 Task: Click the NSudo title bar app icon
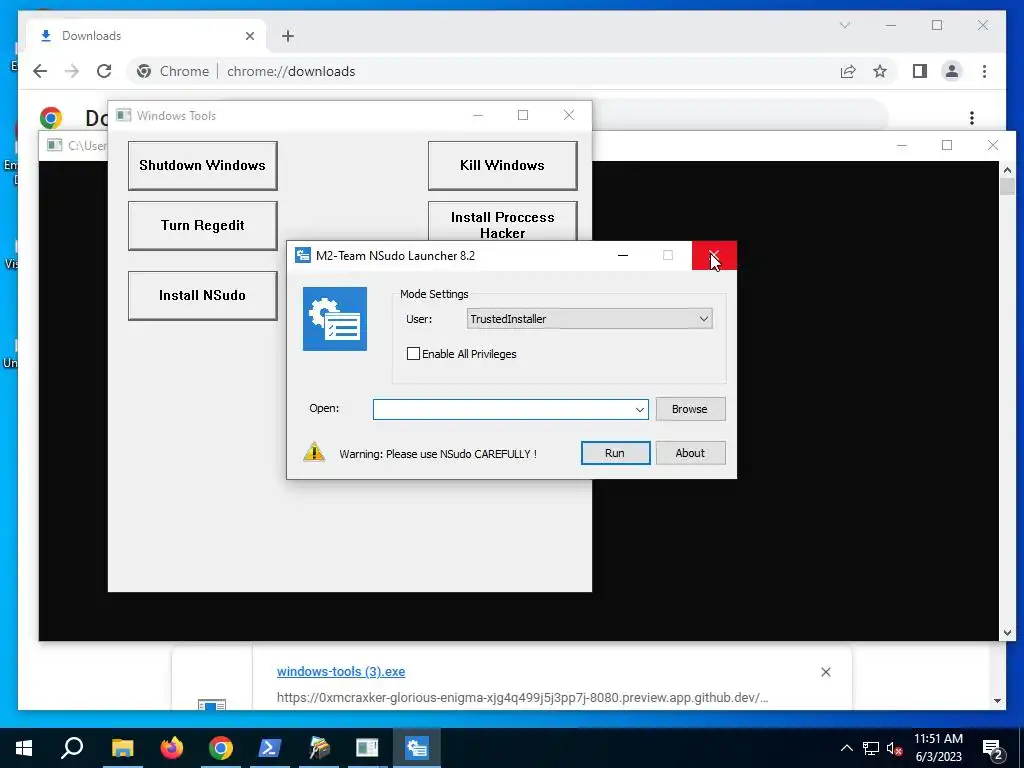(302, 255)
